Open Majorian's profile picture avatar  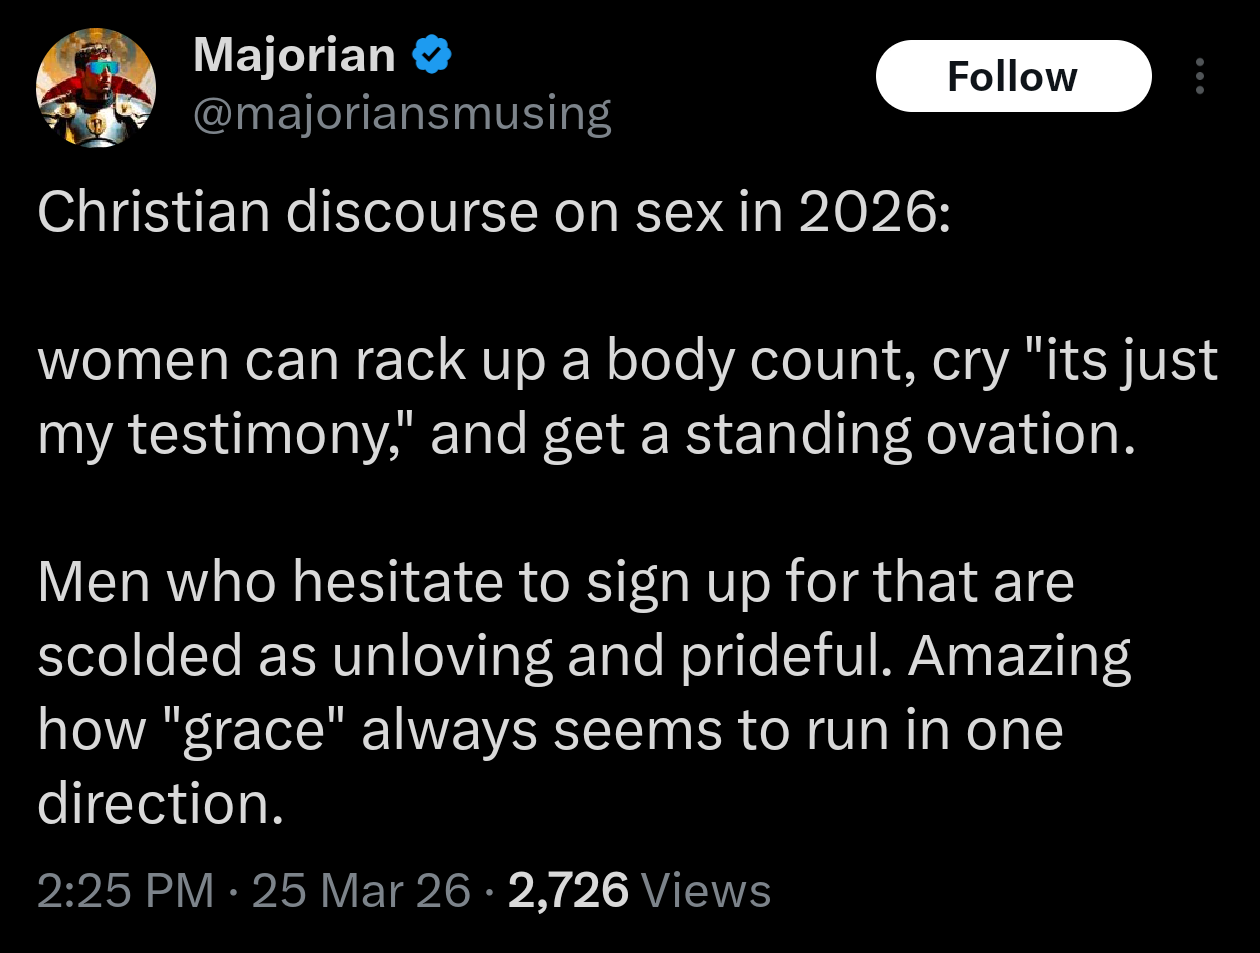pos(96,88)
